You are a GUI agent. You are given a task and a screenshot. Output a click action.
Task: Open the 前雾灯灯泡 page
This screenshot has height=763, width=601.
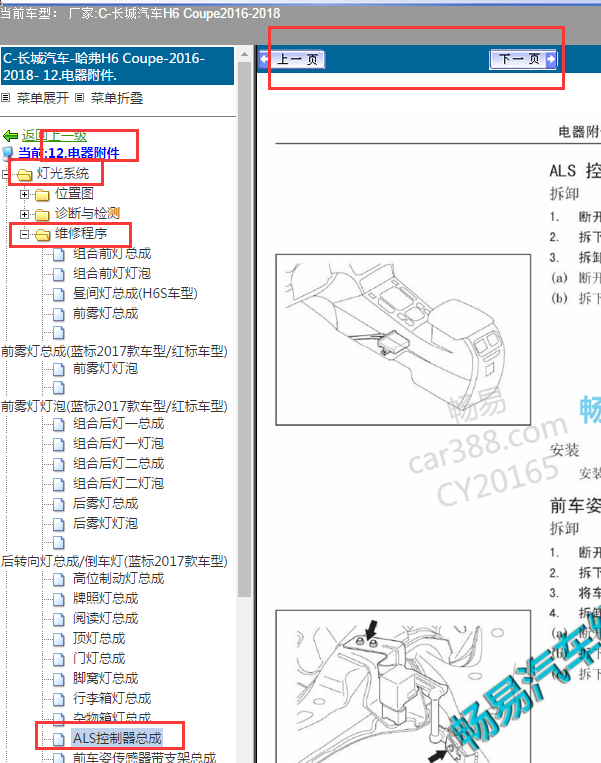[105, 368]
